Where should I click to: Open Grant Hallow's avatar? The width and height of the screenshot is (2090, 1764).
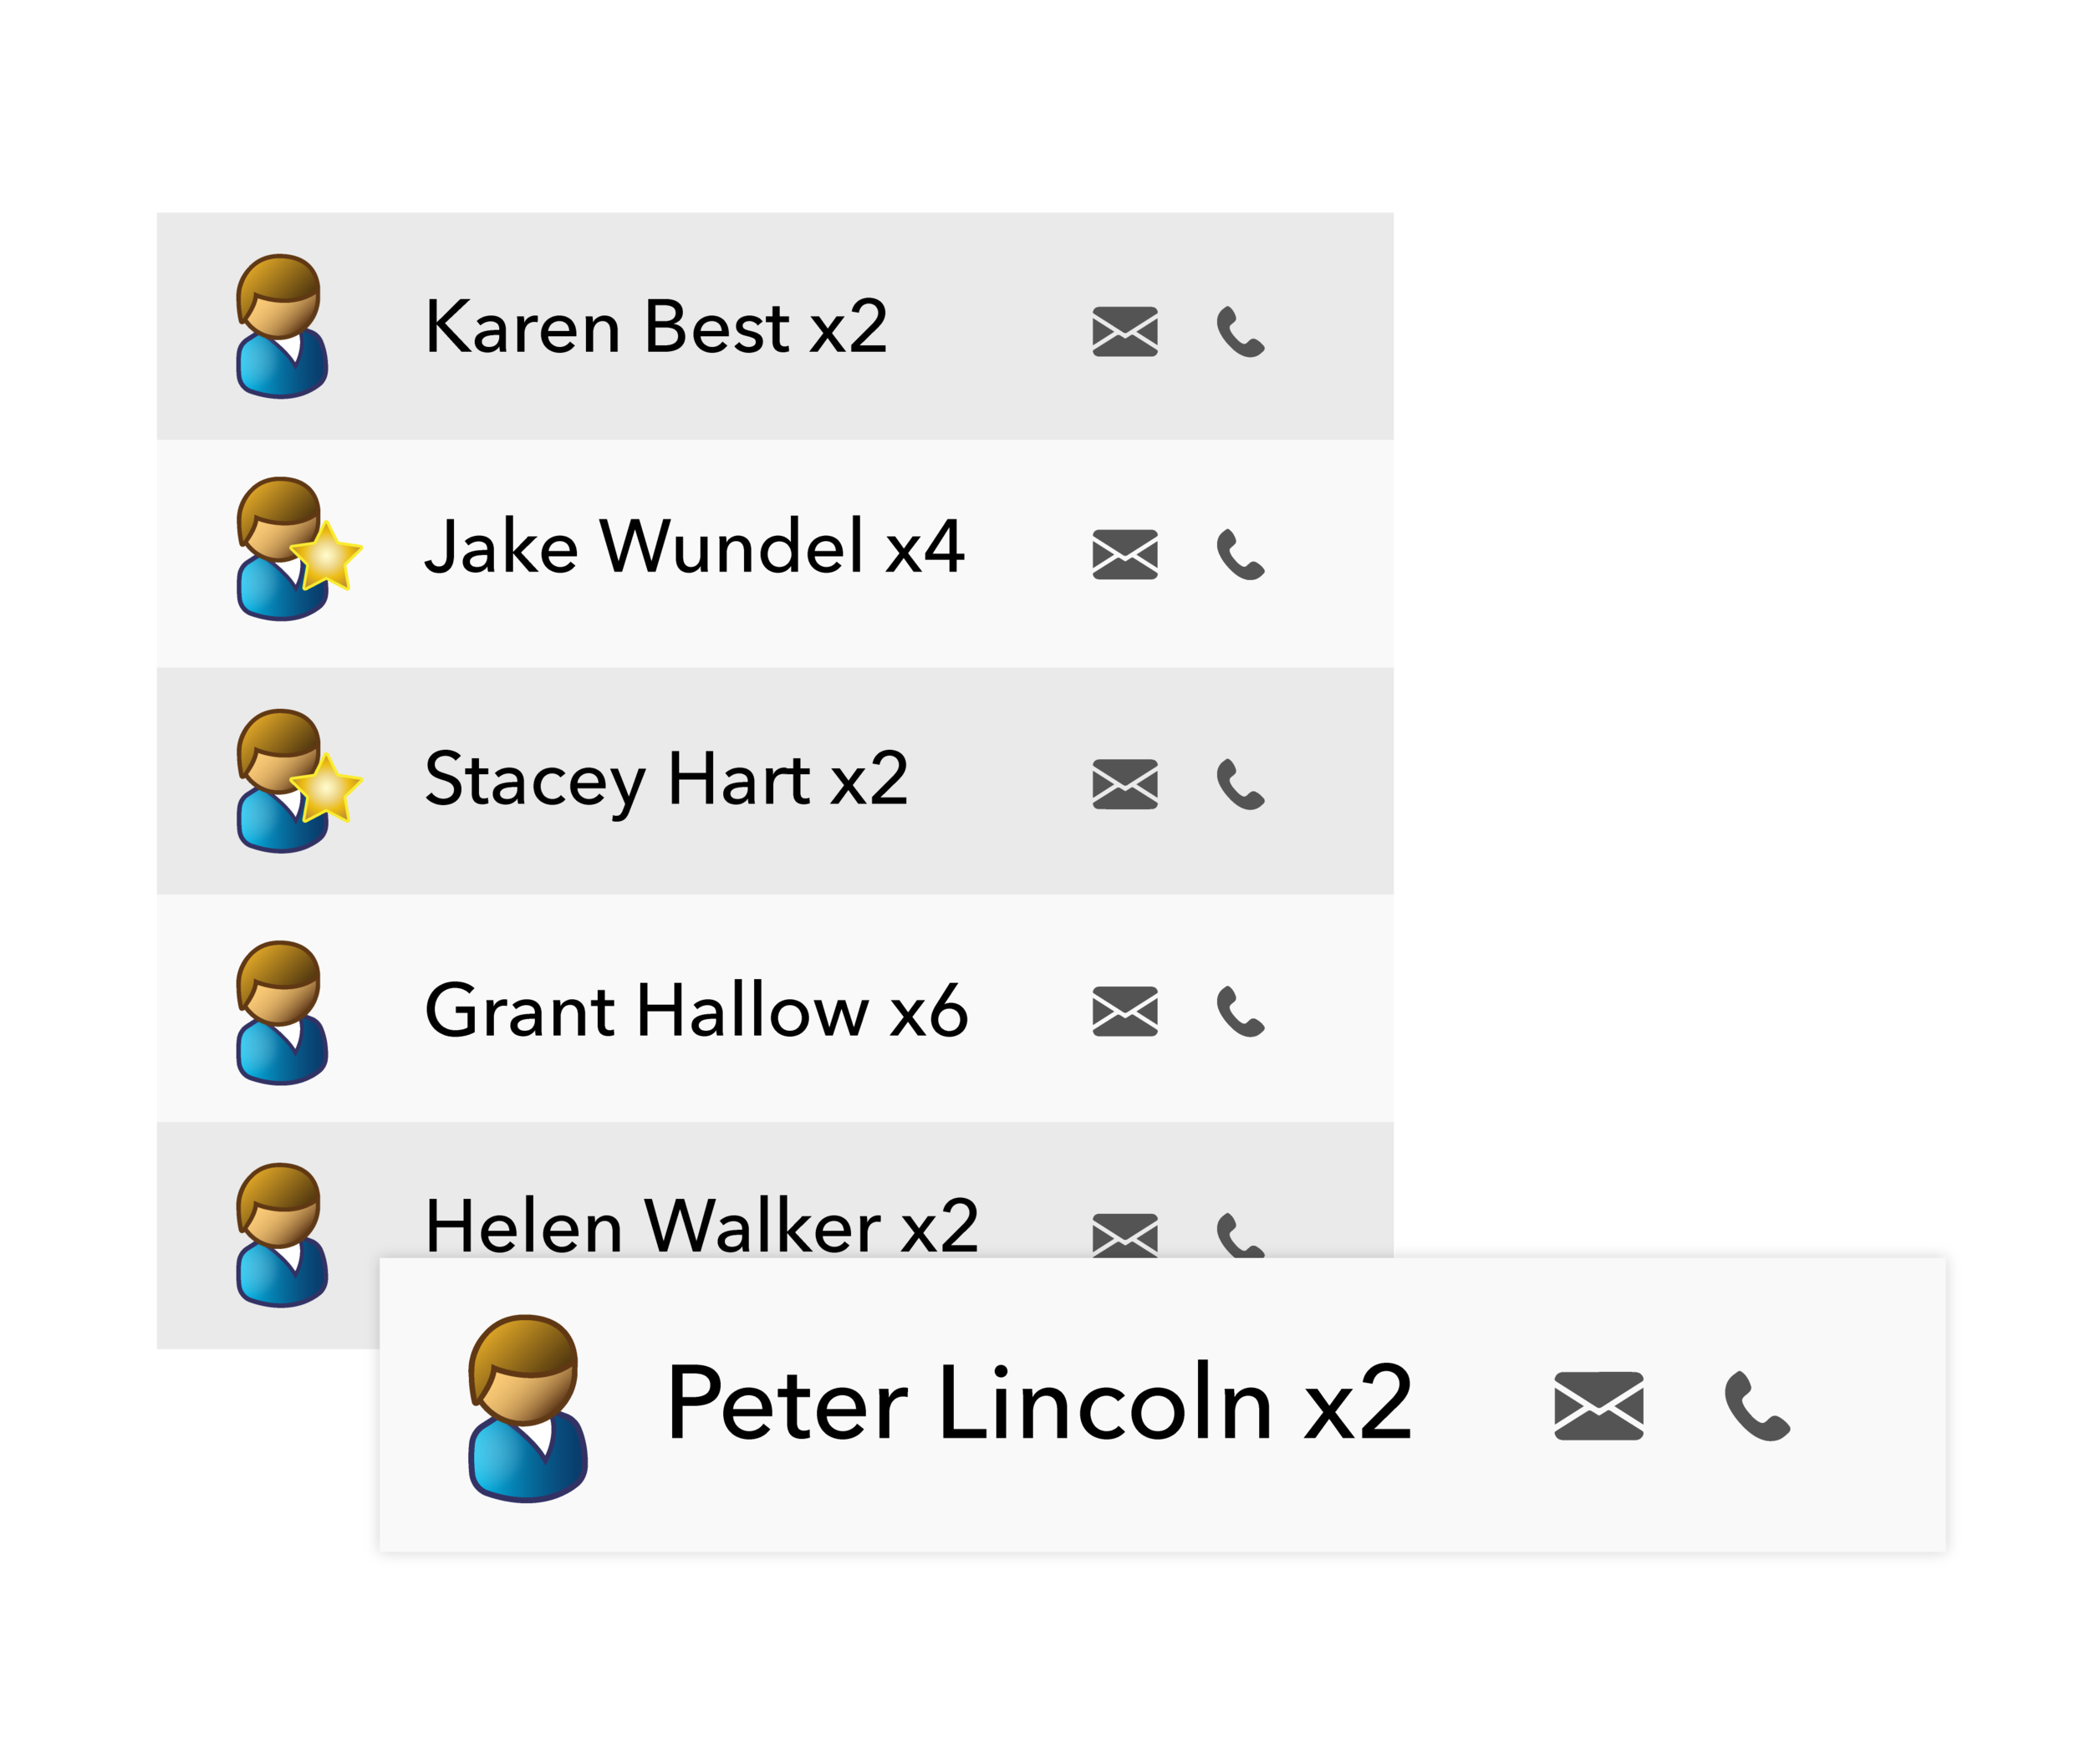(282, 1012)
